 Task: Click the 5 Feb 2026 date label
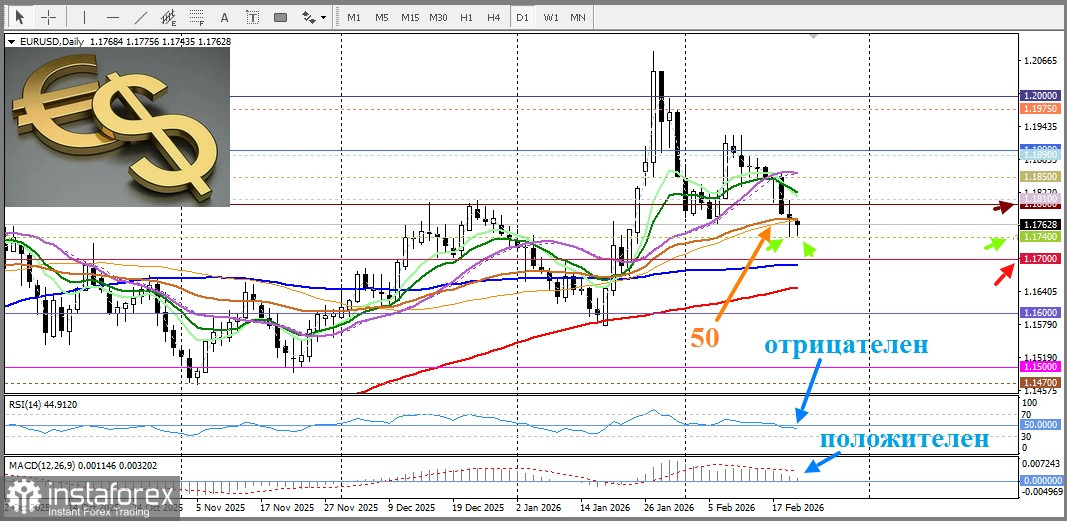[x=732, y=508]
